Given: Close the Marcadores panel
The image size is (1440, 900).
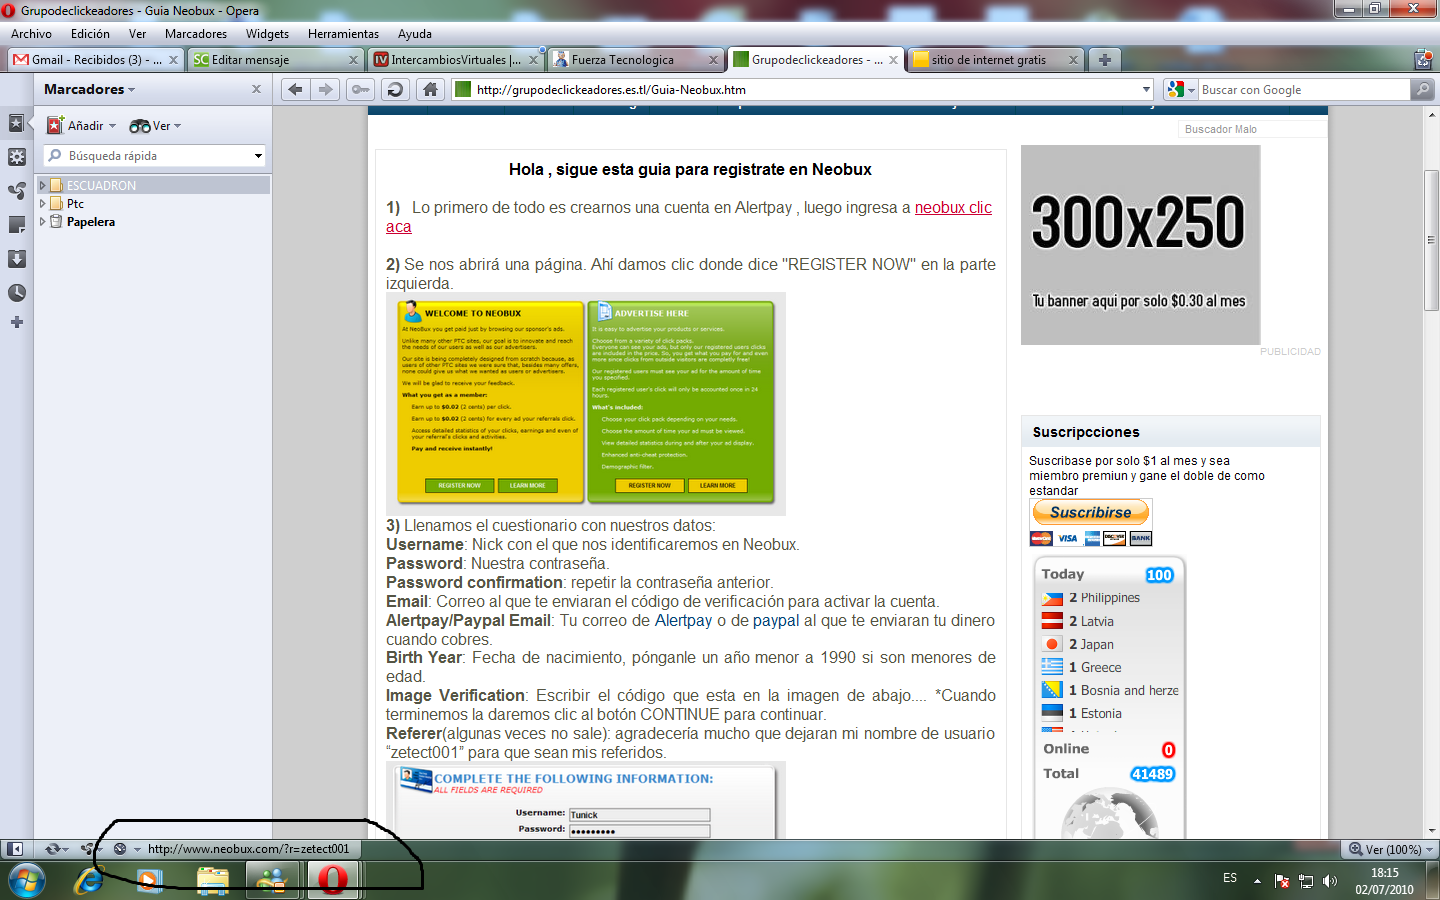Looking at the screenshot, I should (256, 89).
